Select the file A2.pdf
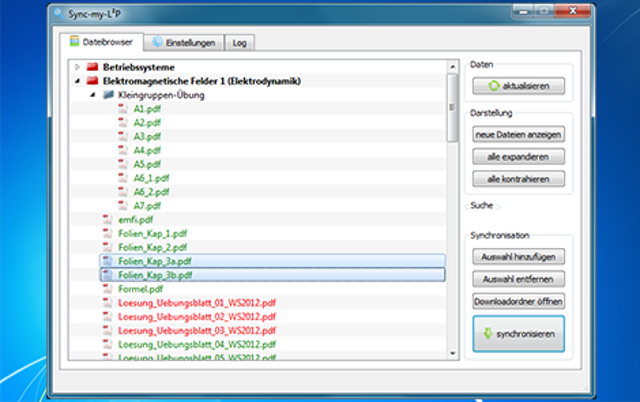Image resolution: width=640 pixels, height=402 pixels. click(x=147, y=123)
